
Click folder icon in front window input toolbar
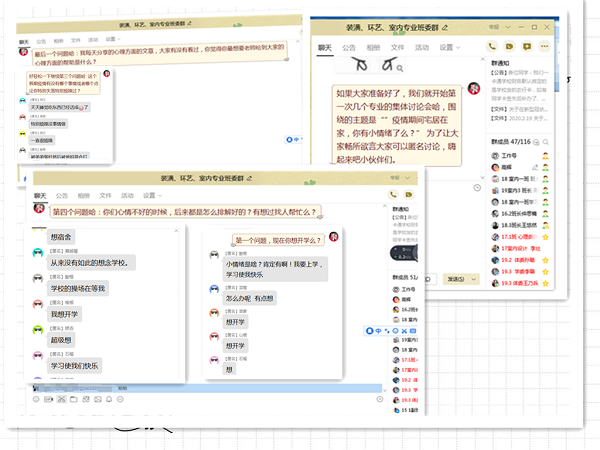[76, 399]
